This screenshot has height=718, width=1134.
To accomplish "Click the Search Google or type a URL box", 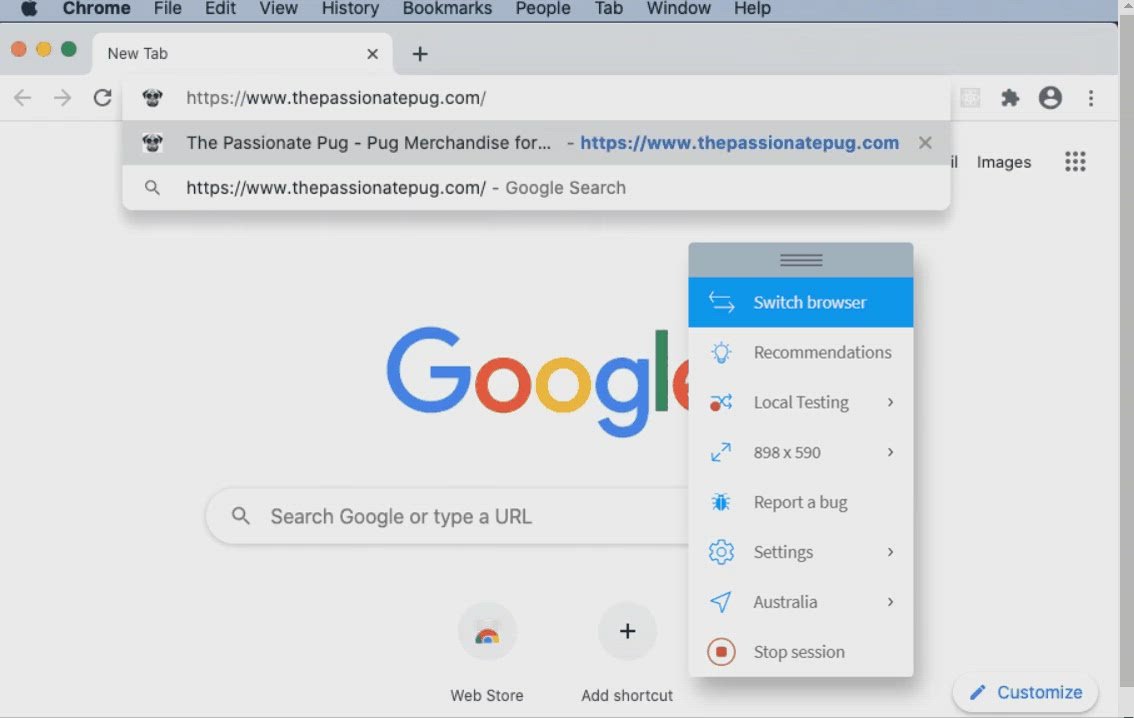I will (448, 516).
